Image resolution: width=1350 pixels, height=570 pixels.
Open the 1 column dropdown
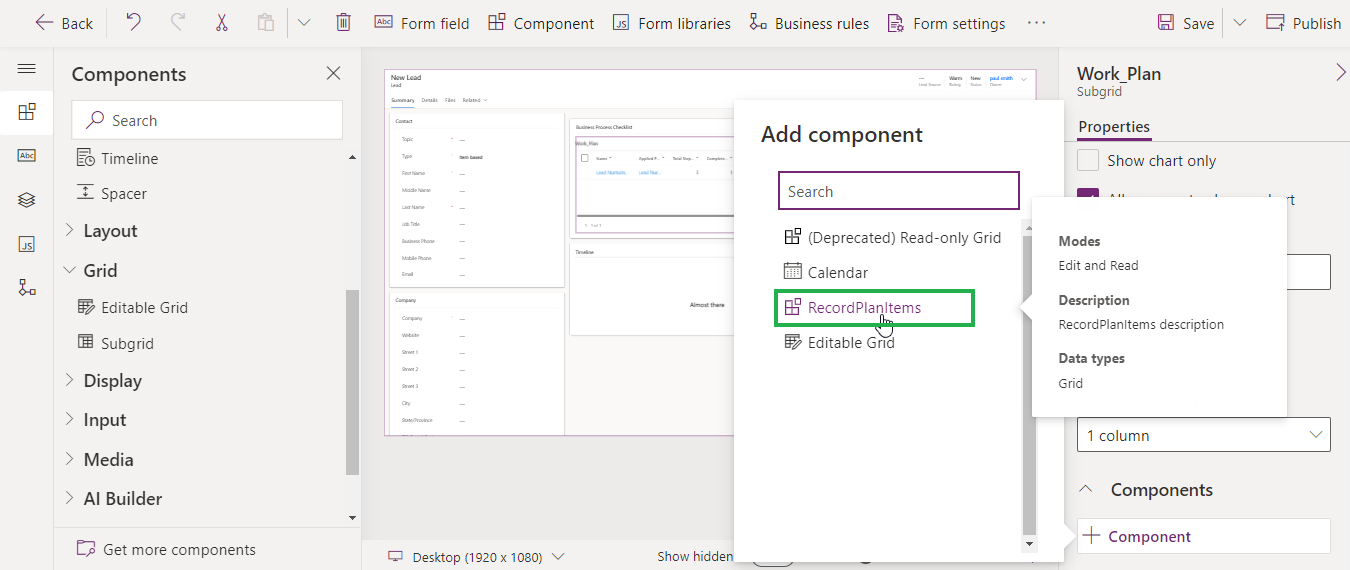1203,435
